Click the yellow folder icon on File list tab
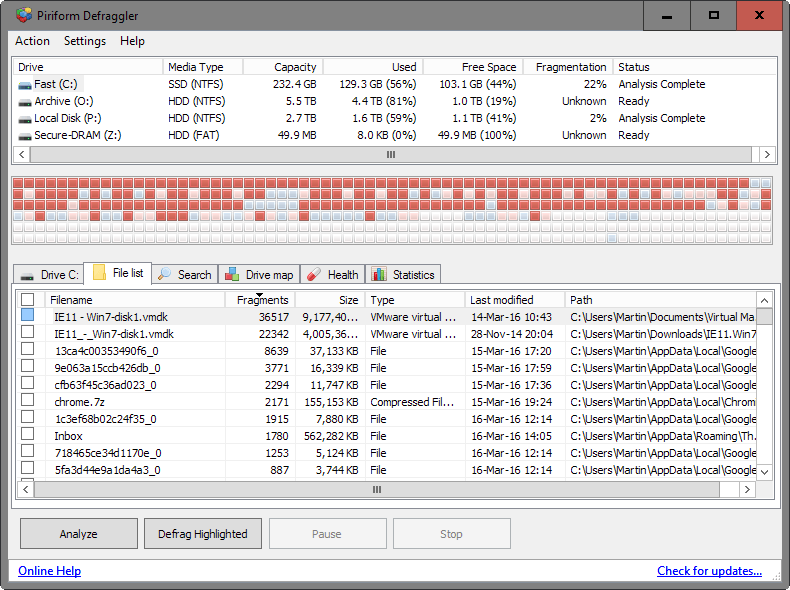Image resolution: width=790 pixels, height=590 pixels. tap(100, 273)
